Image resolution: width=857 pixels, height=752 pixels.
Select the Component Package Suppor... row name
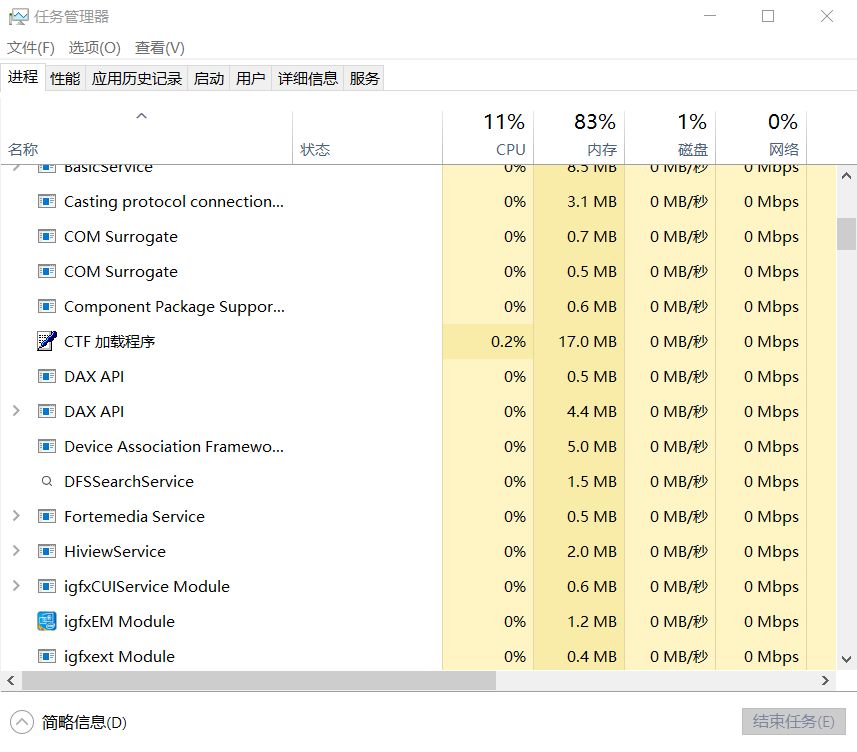[x=174, y=307]
